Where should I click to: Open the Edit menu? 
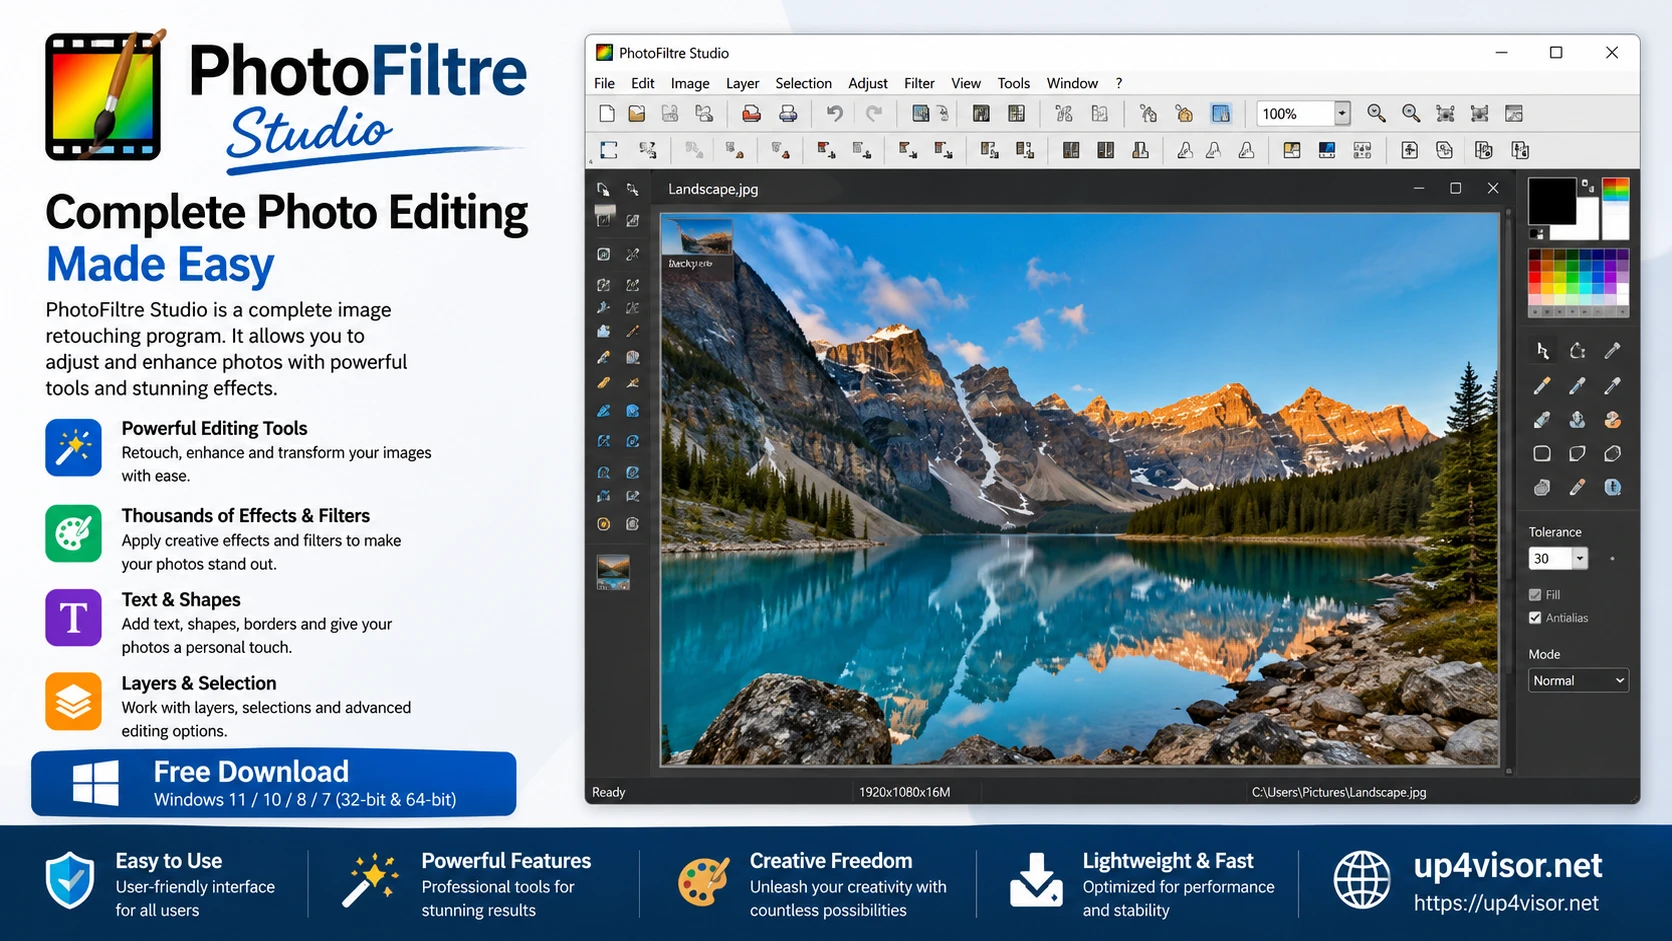(643, 83)
